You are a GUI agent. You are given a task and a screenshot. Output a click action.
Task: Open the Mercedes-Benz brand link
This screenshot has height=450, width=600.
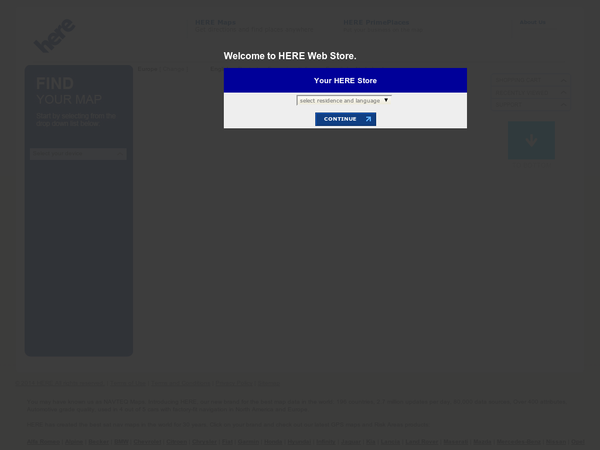518,442
